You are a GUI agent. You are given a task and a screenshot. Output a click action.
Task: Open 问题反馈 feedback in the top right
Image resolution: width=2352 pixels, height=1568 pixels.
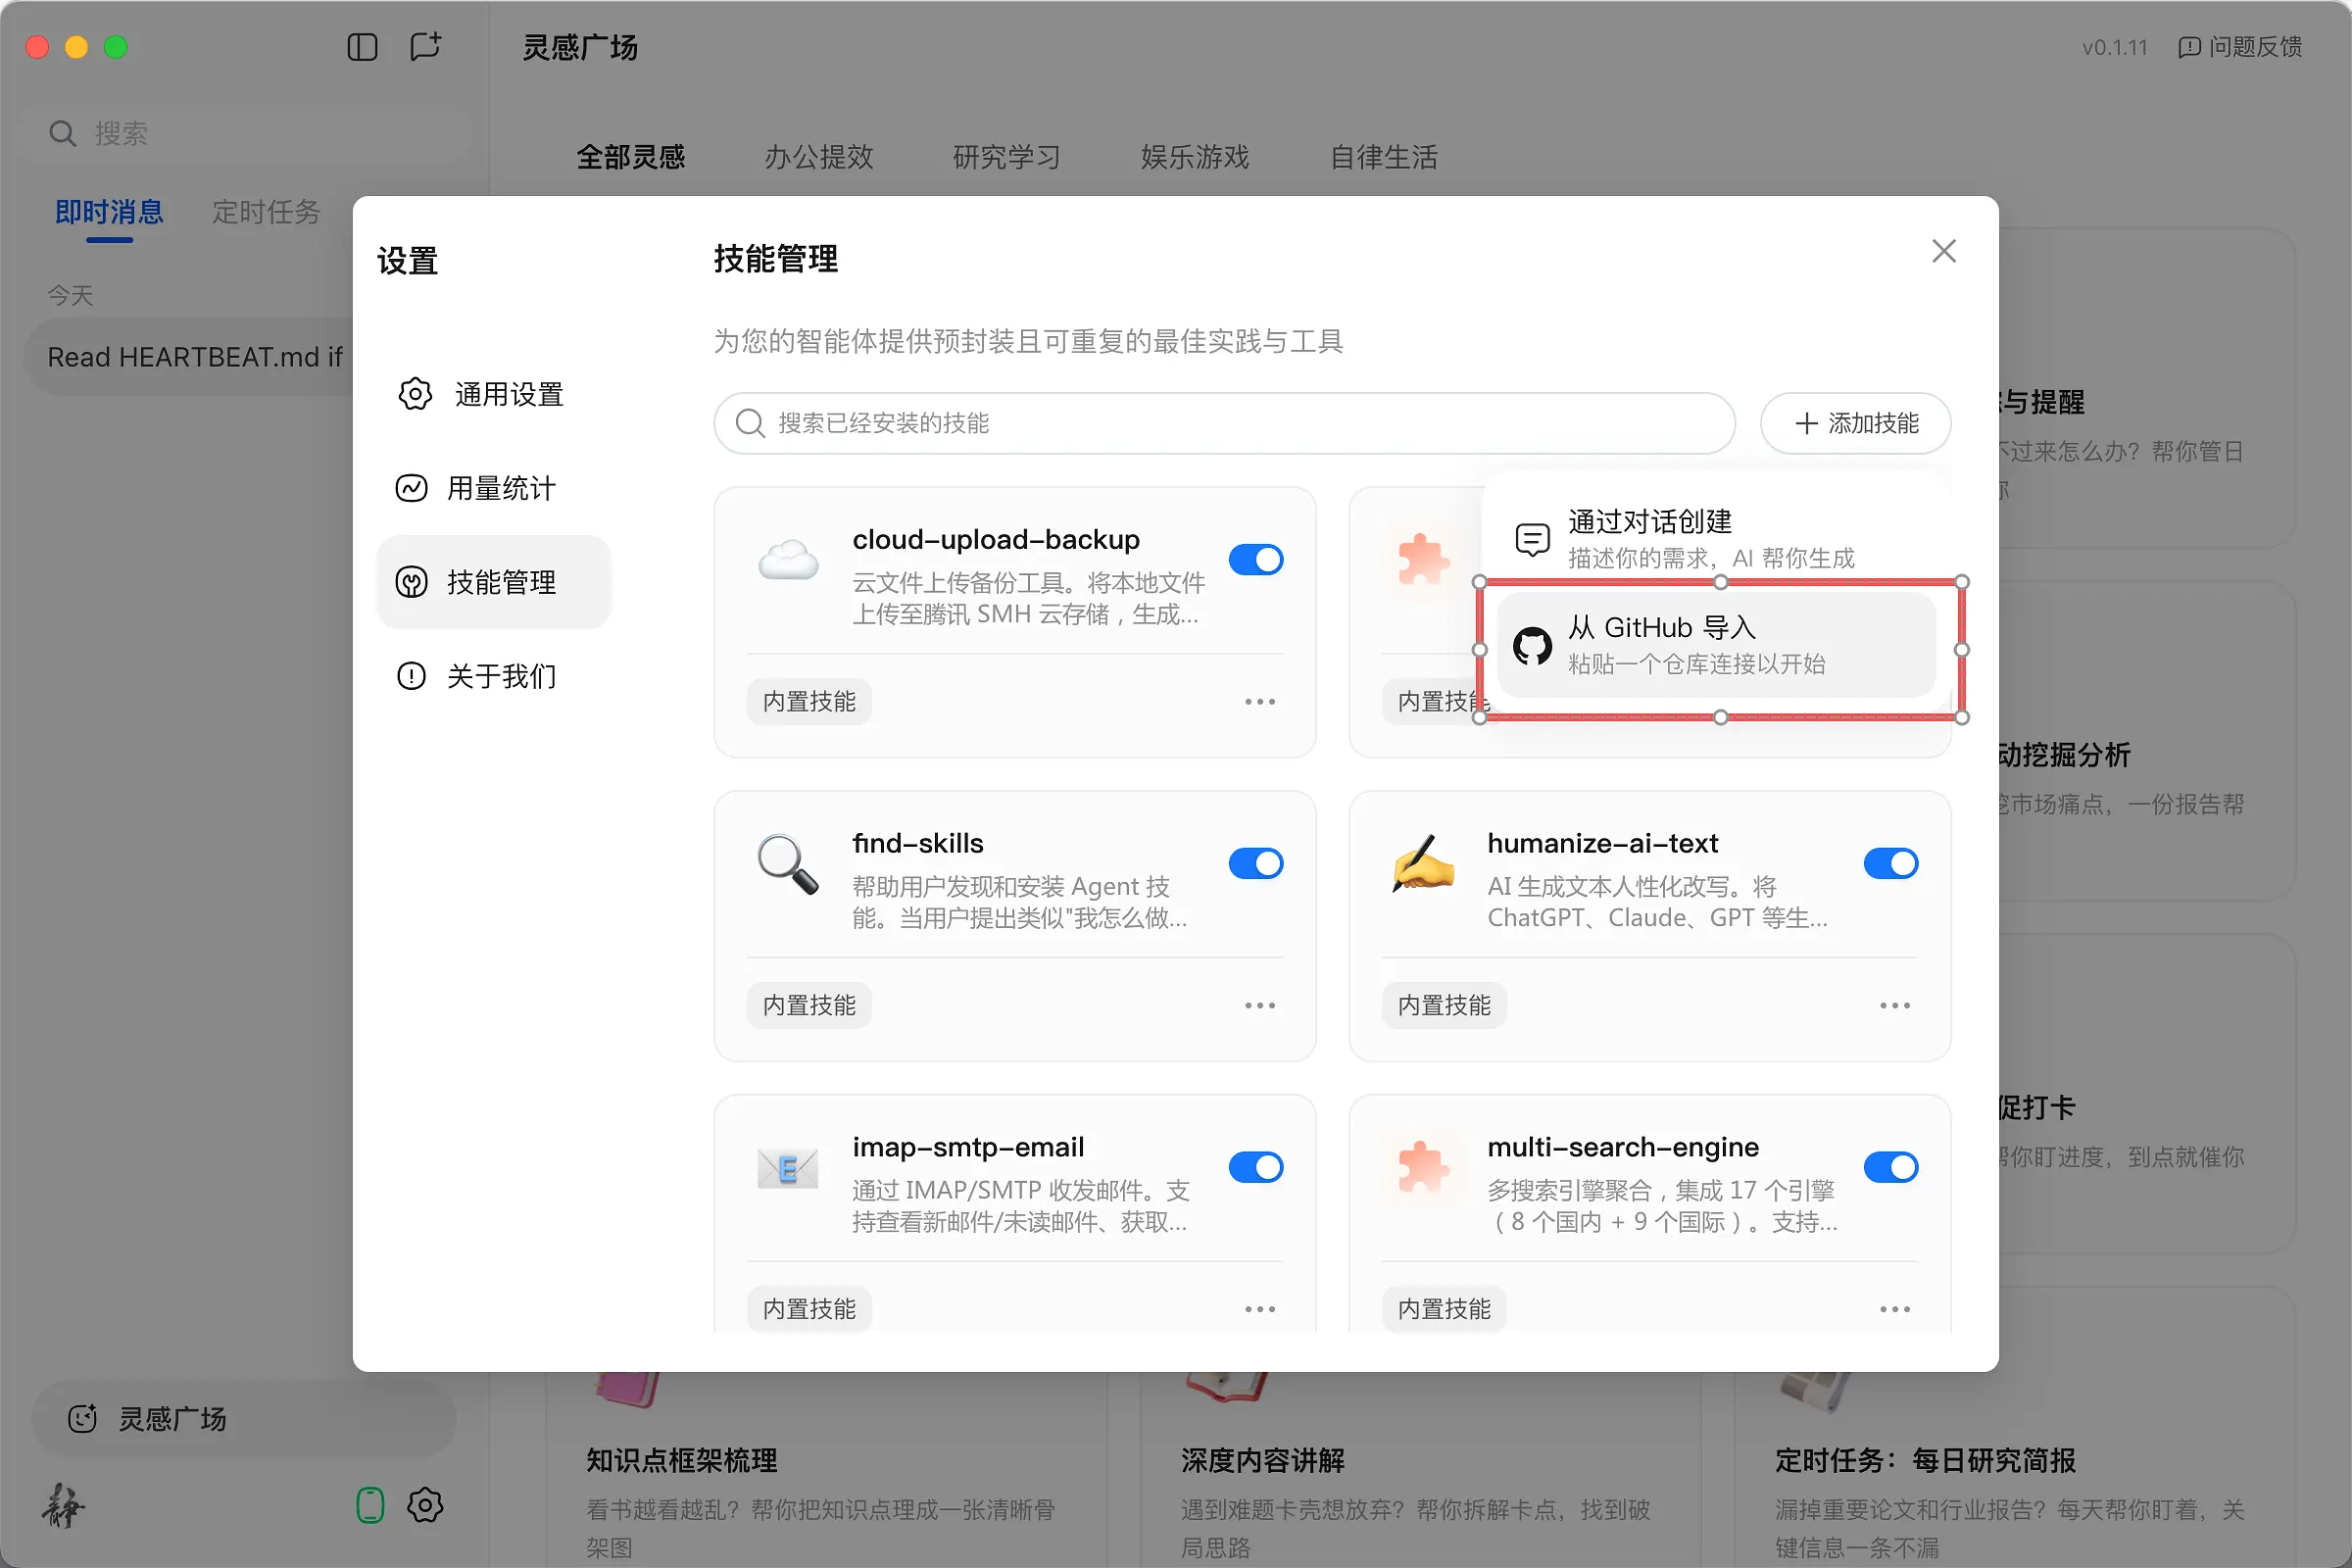coord(2256,47)
